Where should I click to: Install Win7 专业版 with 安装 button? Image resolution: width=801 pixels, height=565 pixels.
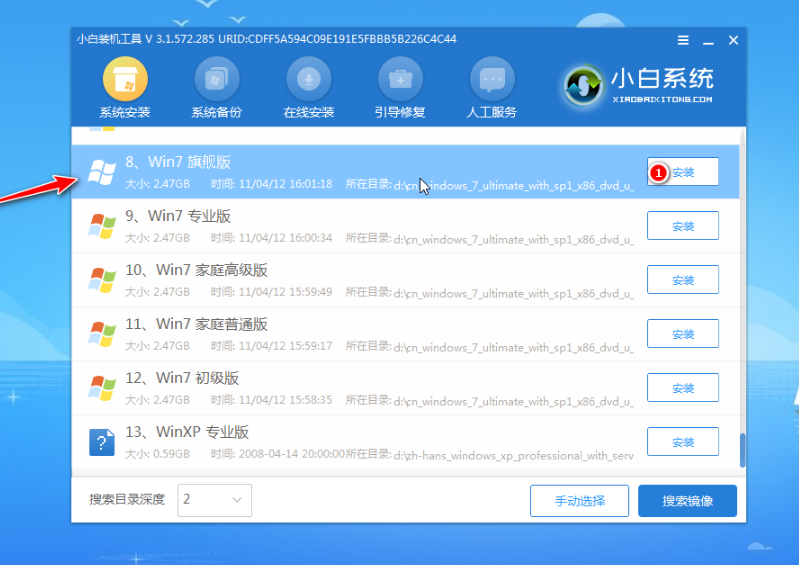[683, 226]
